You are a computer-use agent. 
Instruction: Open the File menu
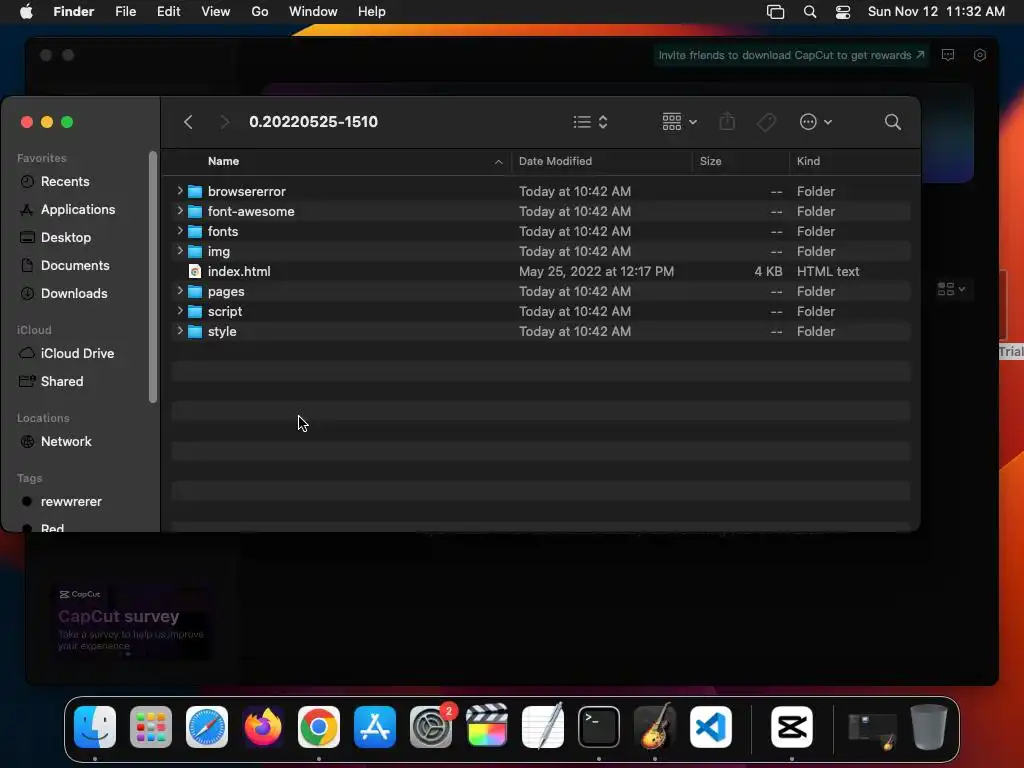click(125, 12)
